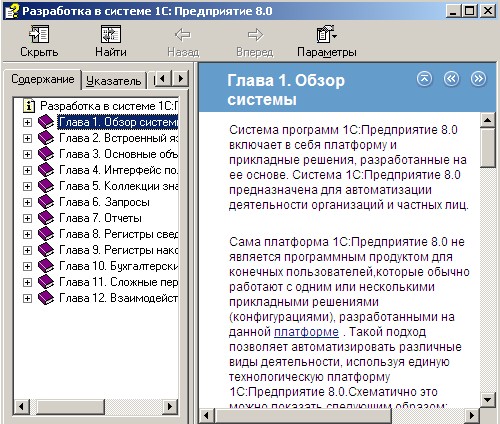This screenshot has height=424, width=500.
Task: Select Глава 12. Взаимодейст tree entry
Action: [x=119, y=298]
